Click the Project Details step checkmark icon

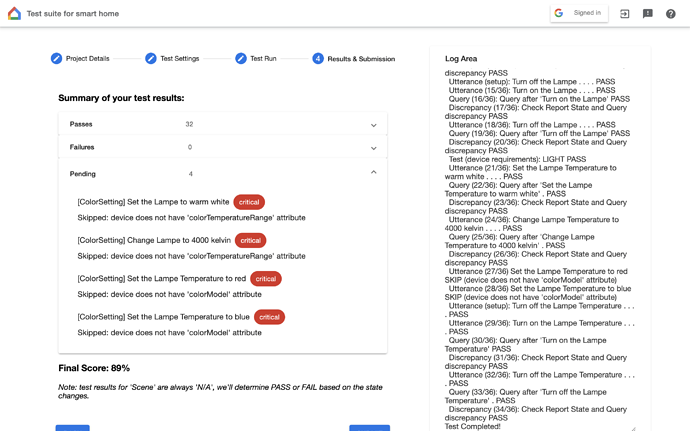56,58
